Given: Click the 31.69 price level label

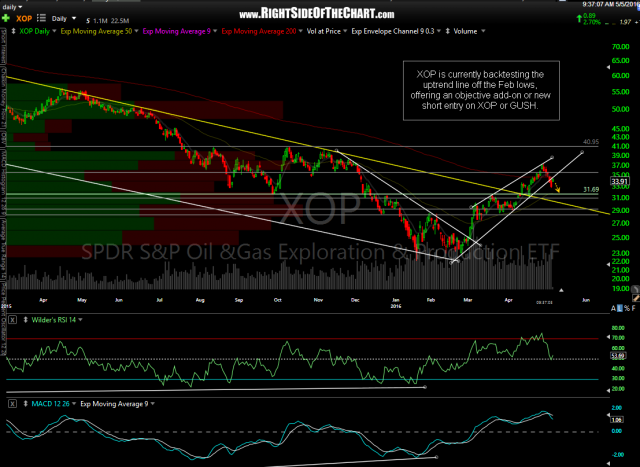Looking at the screenshot, I should (591, 189).
